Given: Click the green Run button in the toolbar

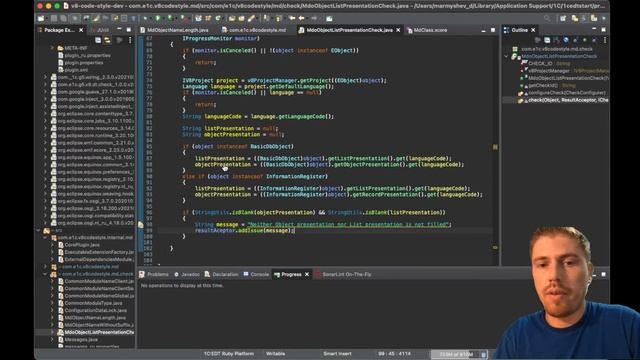Looking at the screenshot, I should coord(158,18).
